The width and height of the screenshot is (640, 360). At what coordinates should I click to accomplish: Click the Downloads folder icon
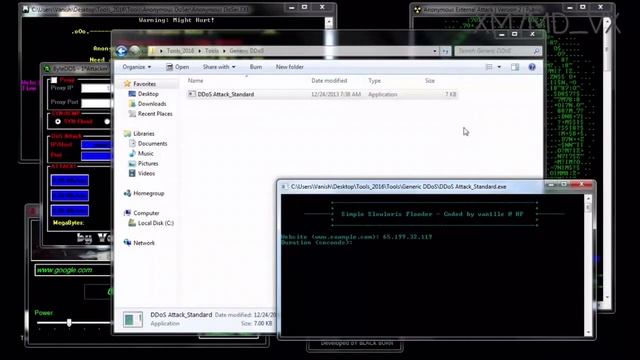132,104
